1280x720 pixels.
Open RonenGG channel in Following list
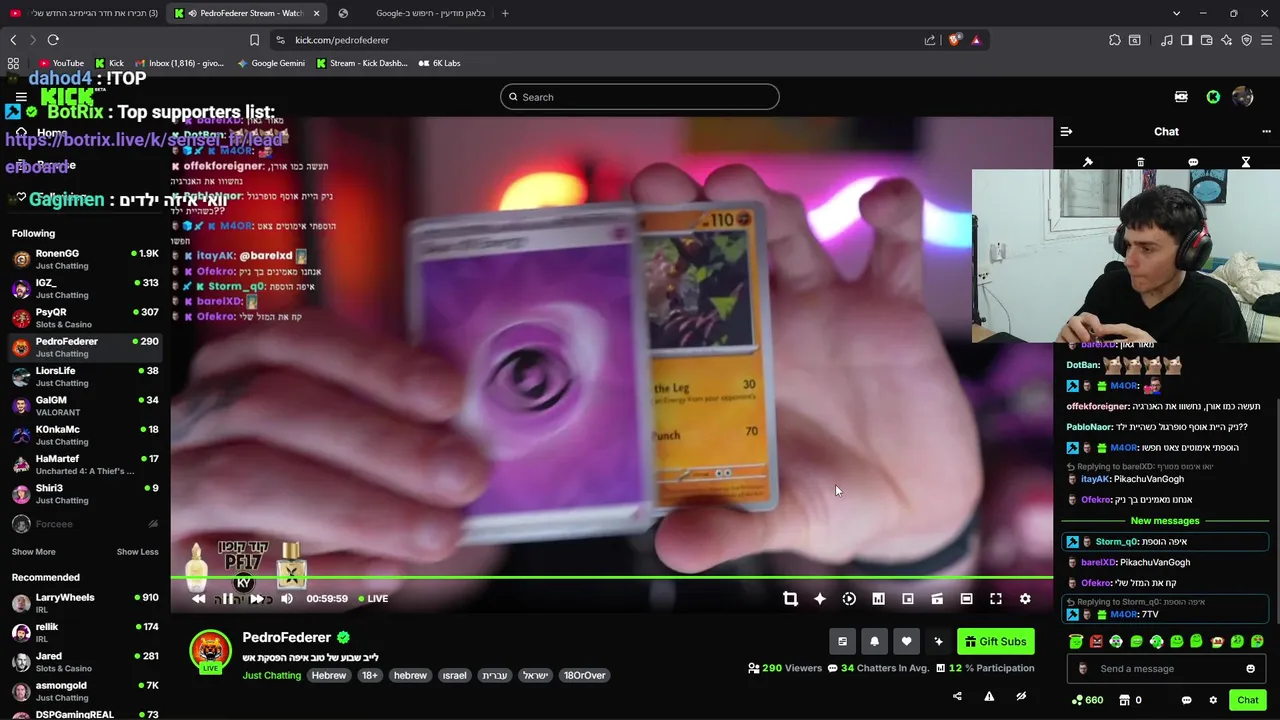click(x=85, y=259)
